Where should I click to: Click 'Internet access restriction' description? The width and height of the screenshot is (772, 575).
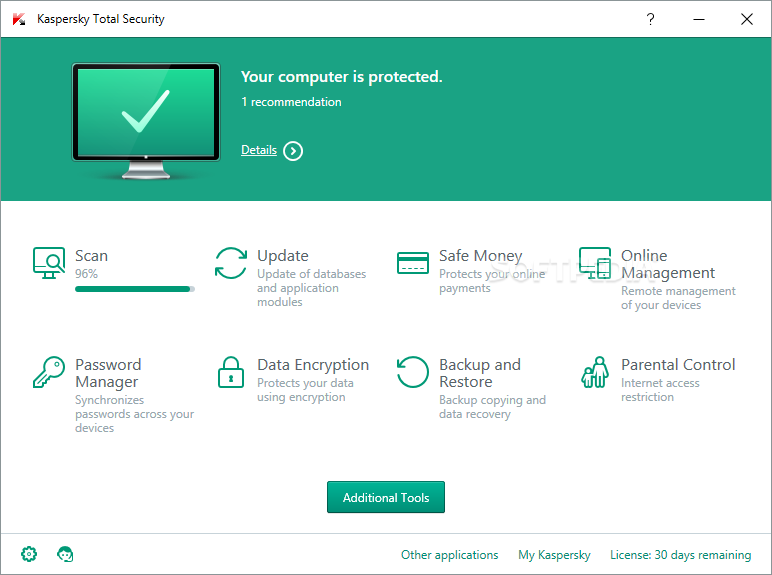660,390
